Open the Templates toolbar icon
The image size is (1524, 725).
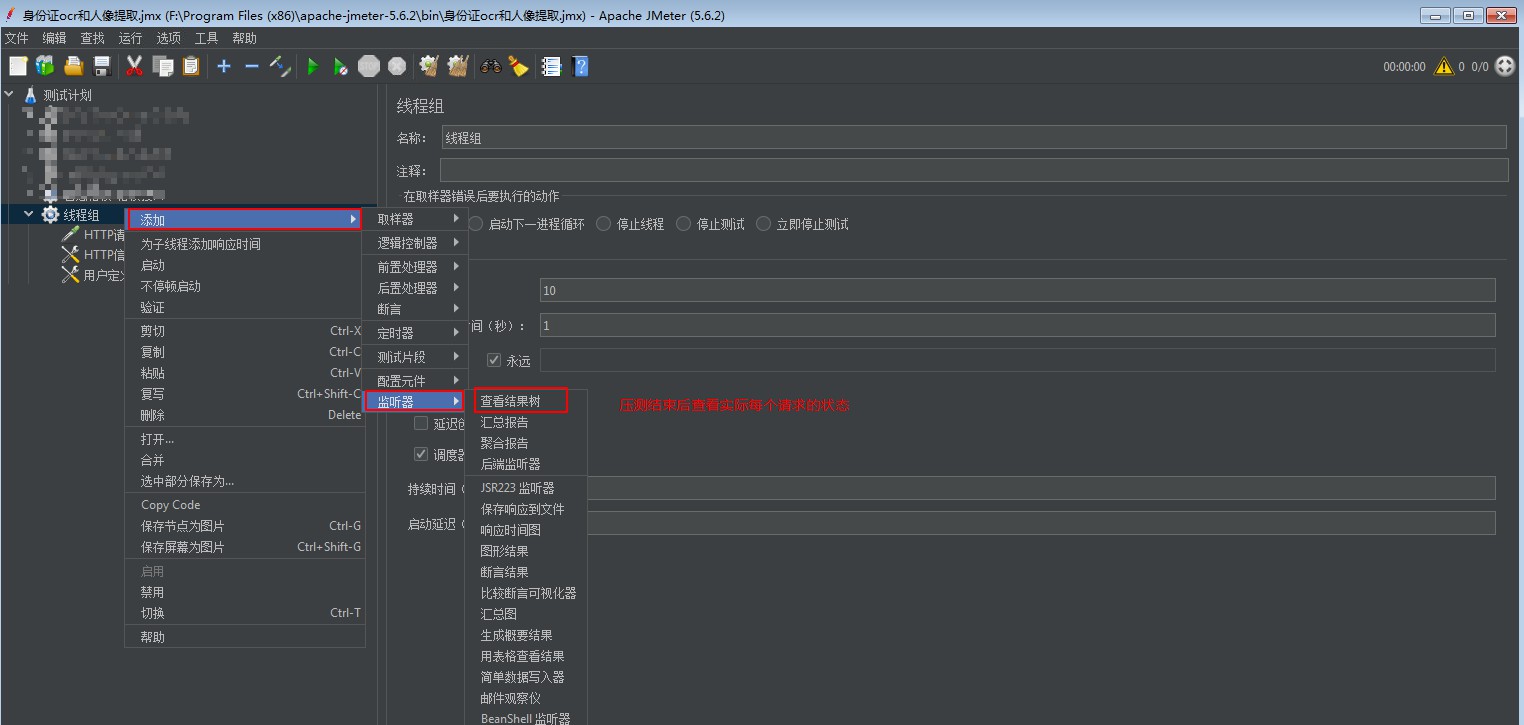pyautogui.click(x=45, y=66)
